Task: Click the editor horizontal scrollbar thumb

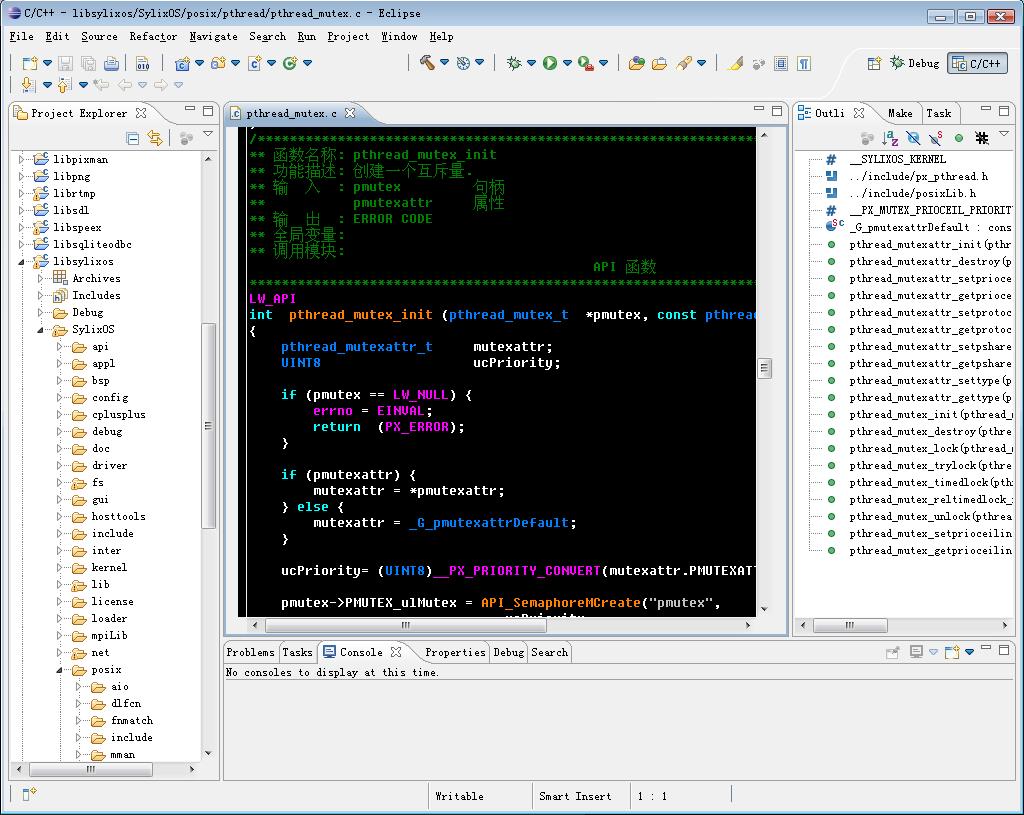Action: [406, 625]
